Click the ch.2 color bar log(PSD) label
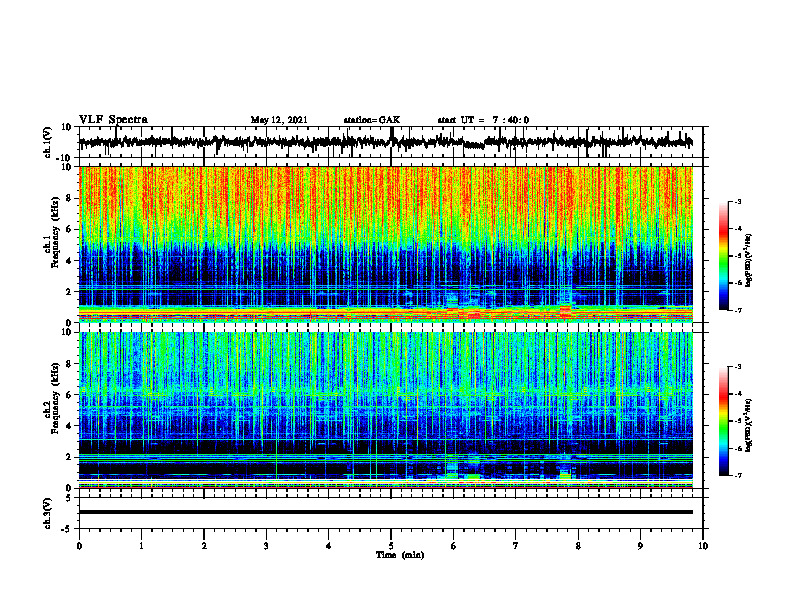Image resolution: width=792 pixels, height=612 pixels. (x=749, y=425)
